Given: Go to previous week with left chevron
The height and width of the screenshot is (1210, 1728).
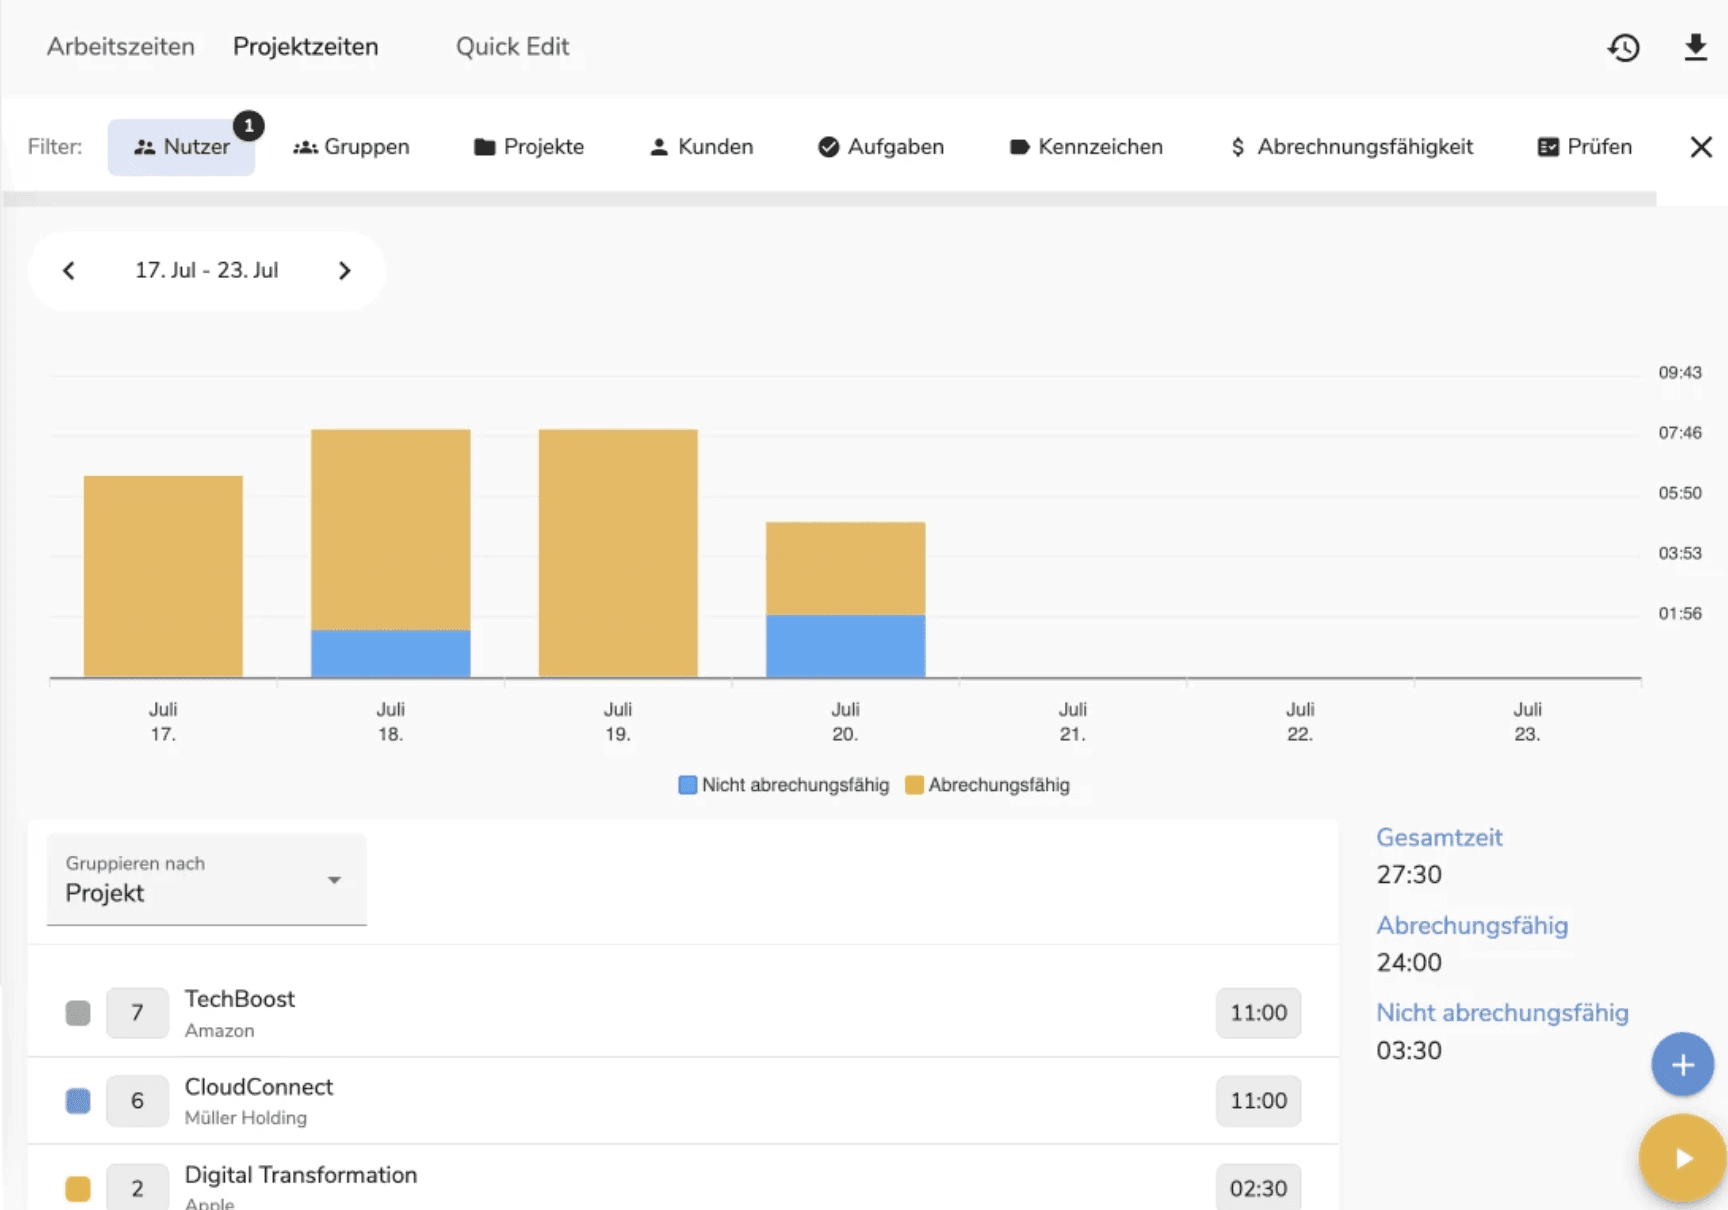Looking at the screenshot, I should [x=69, y=271].
